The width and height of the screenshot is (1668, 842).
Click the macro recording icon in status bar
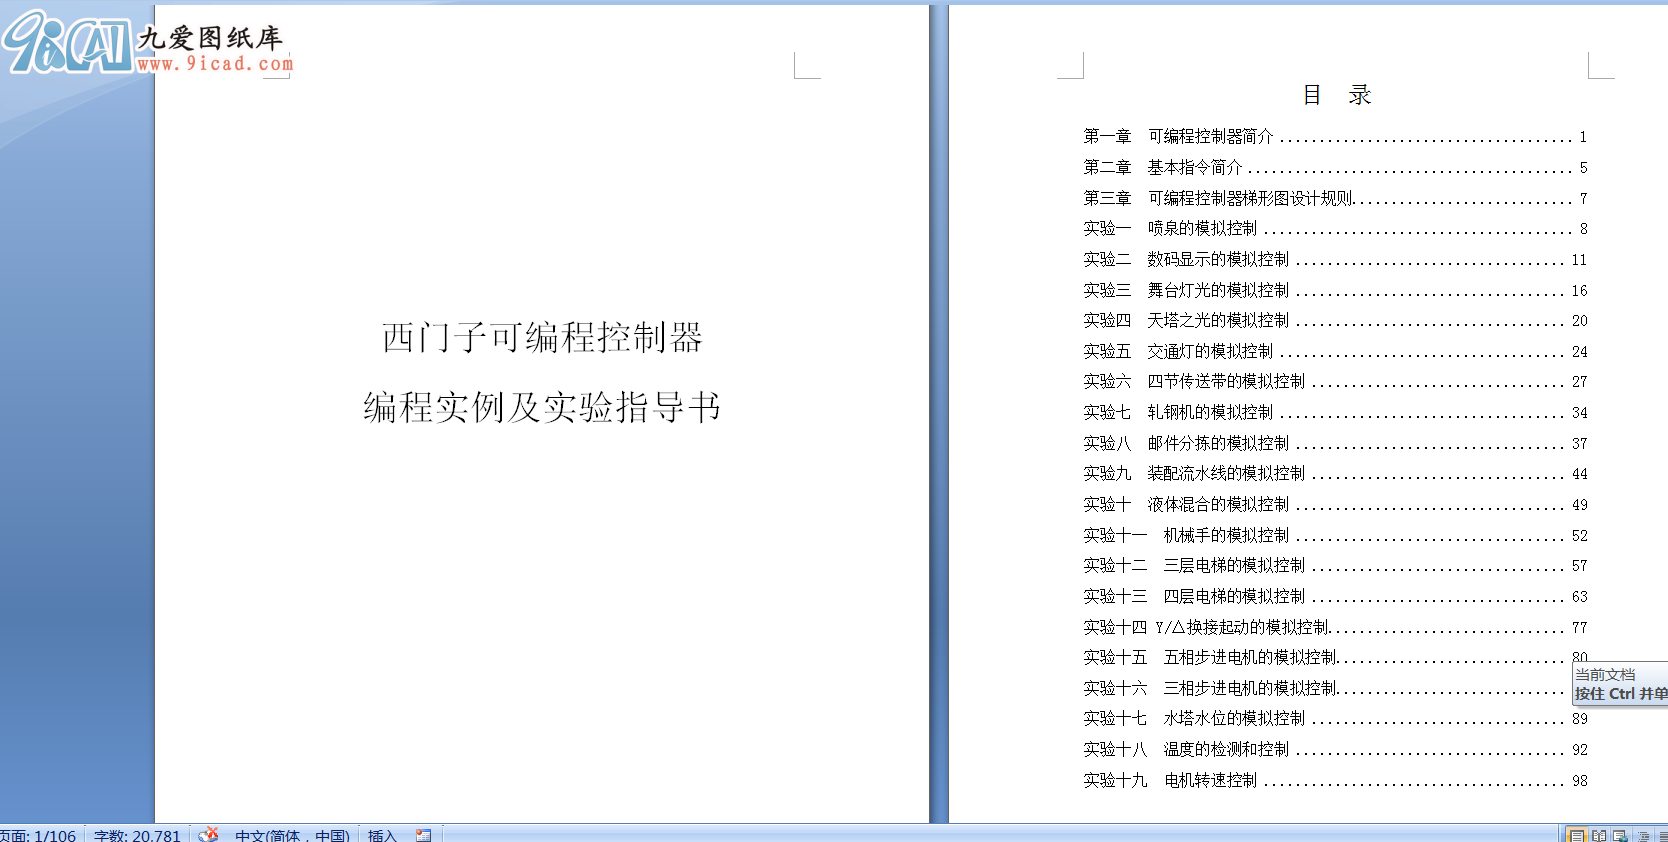424,835
